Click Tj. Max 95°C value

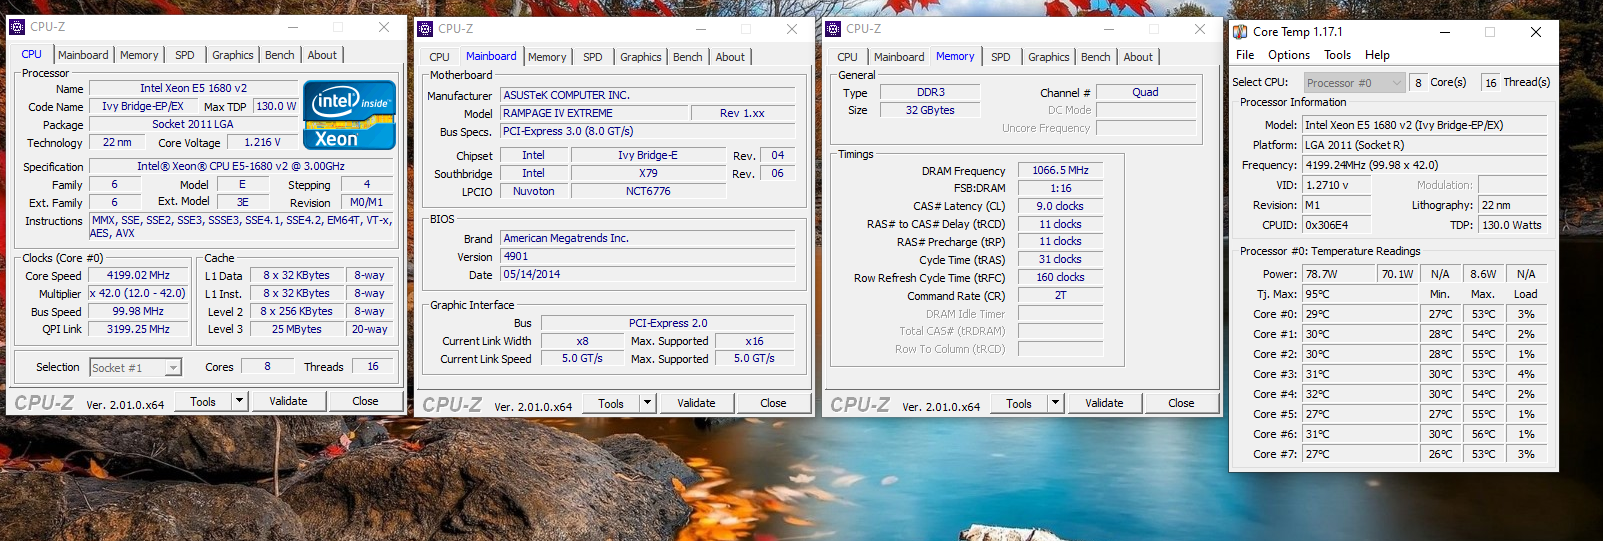[x=1359, y=294]
